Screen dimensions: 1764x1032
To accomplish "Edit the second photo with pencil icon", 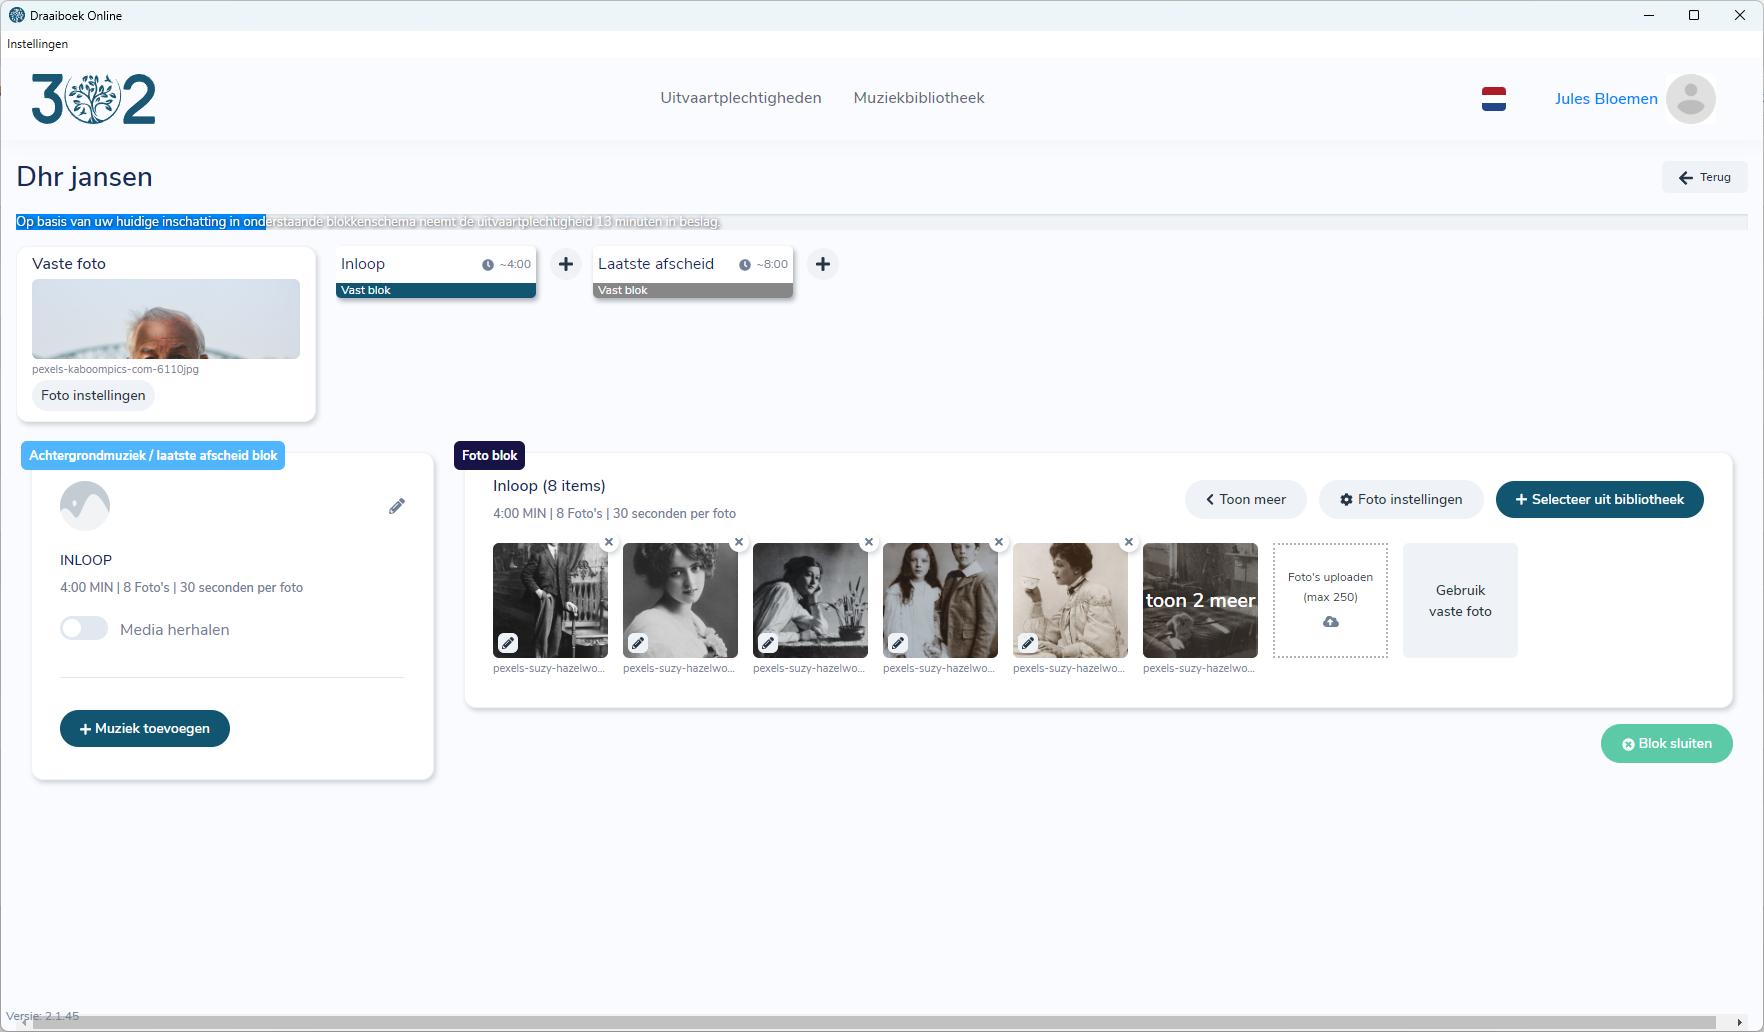I will (638, 643).
